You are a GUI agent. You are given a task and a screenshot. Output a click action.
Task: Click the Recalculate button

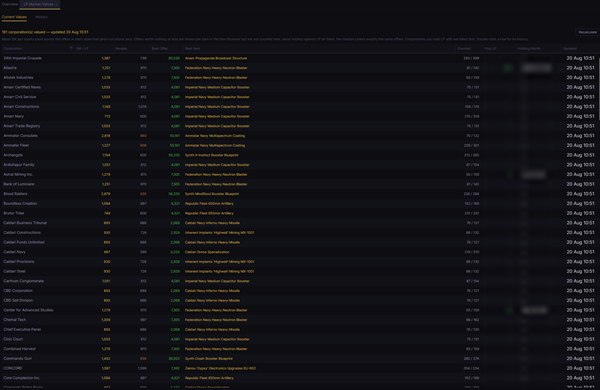coord(587,32)
